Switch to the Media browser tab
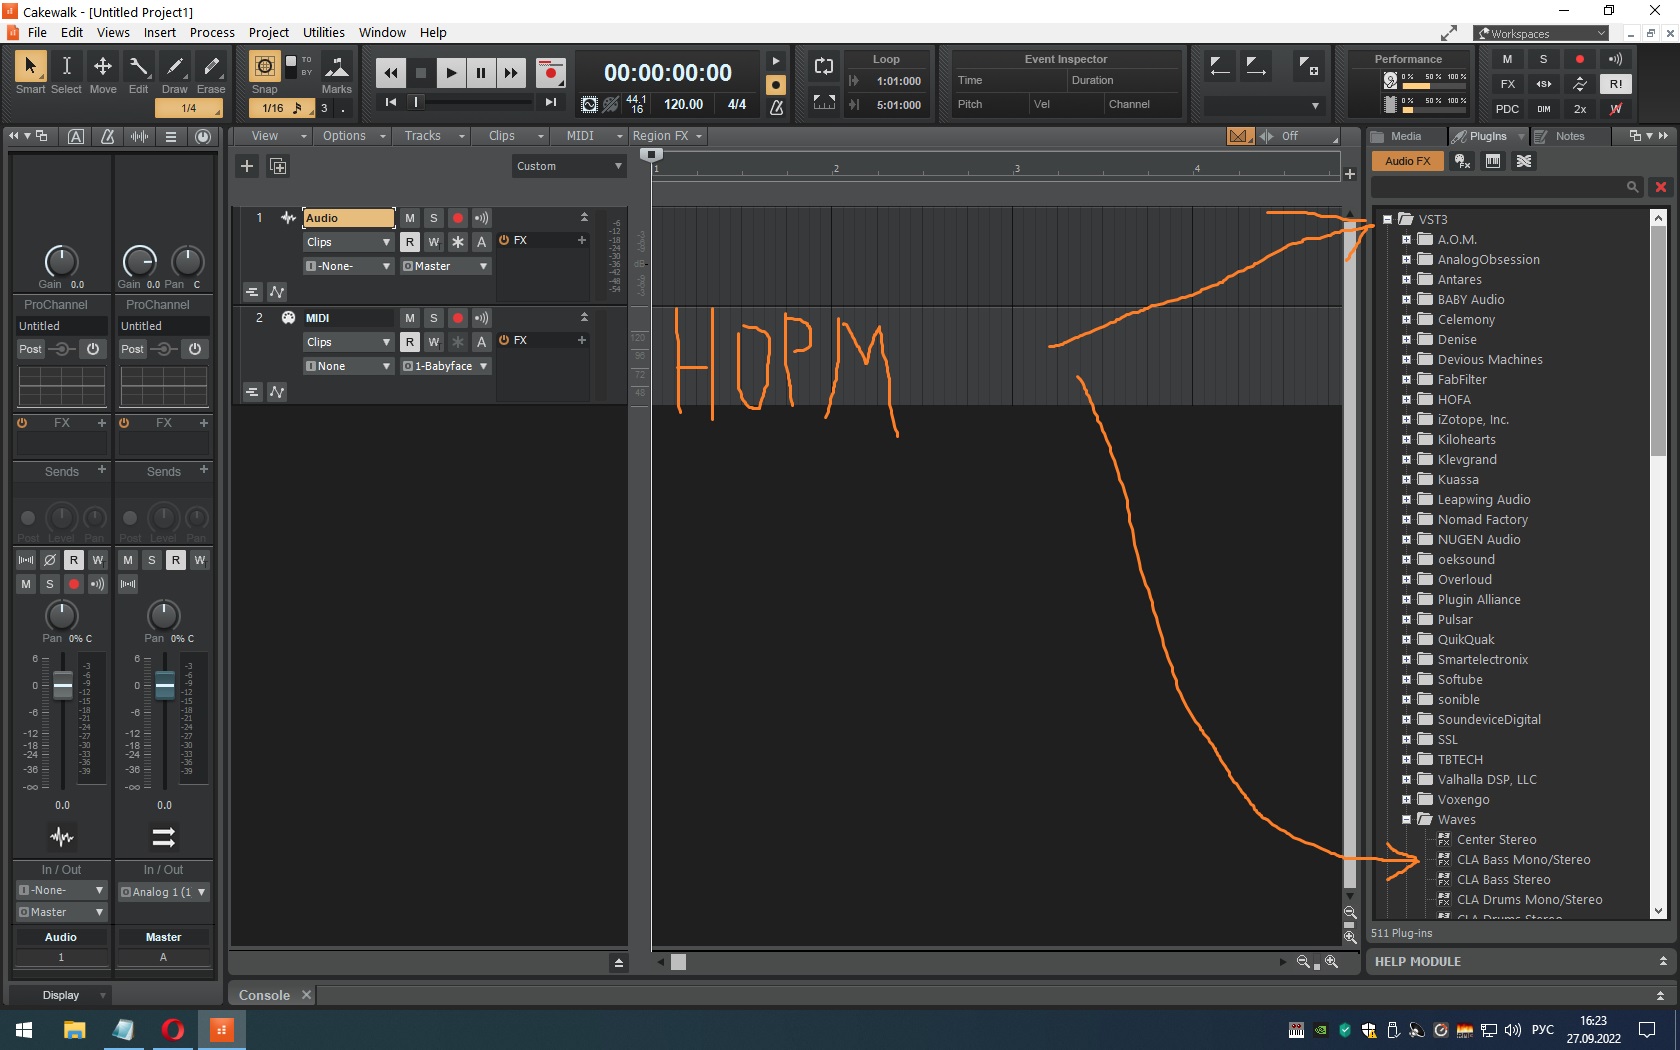Screen dimensions: 1680x1050 tap(1406, 136)
